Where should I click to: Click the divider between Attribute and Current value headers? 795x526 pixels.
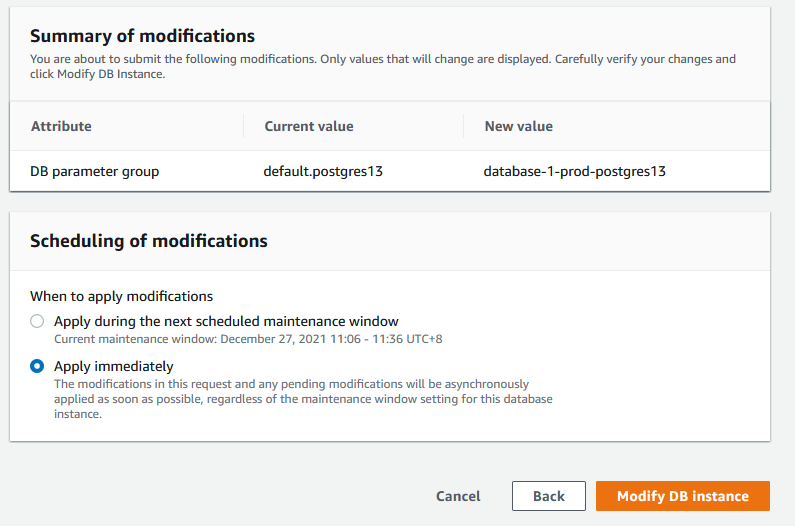point(243,126)
